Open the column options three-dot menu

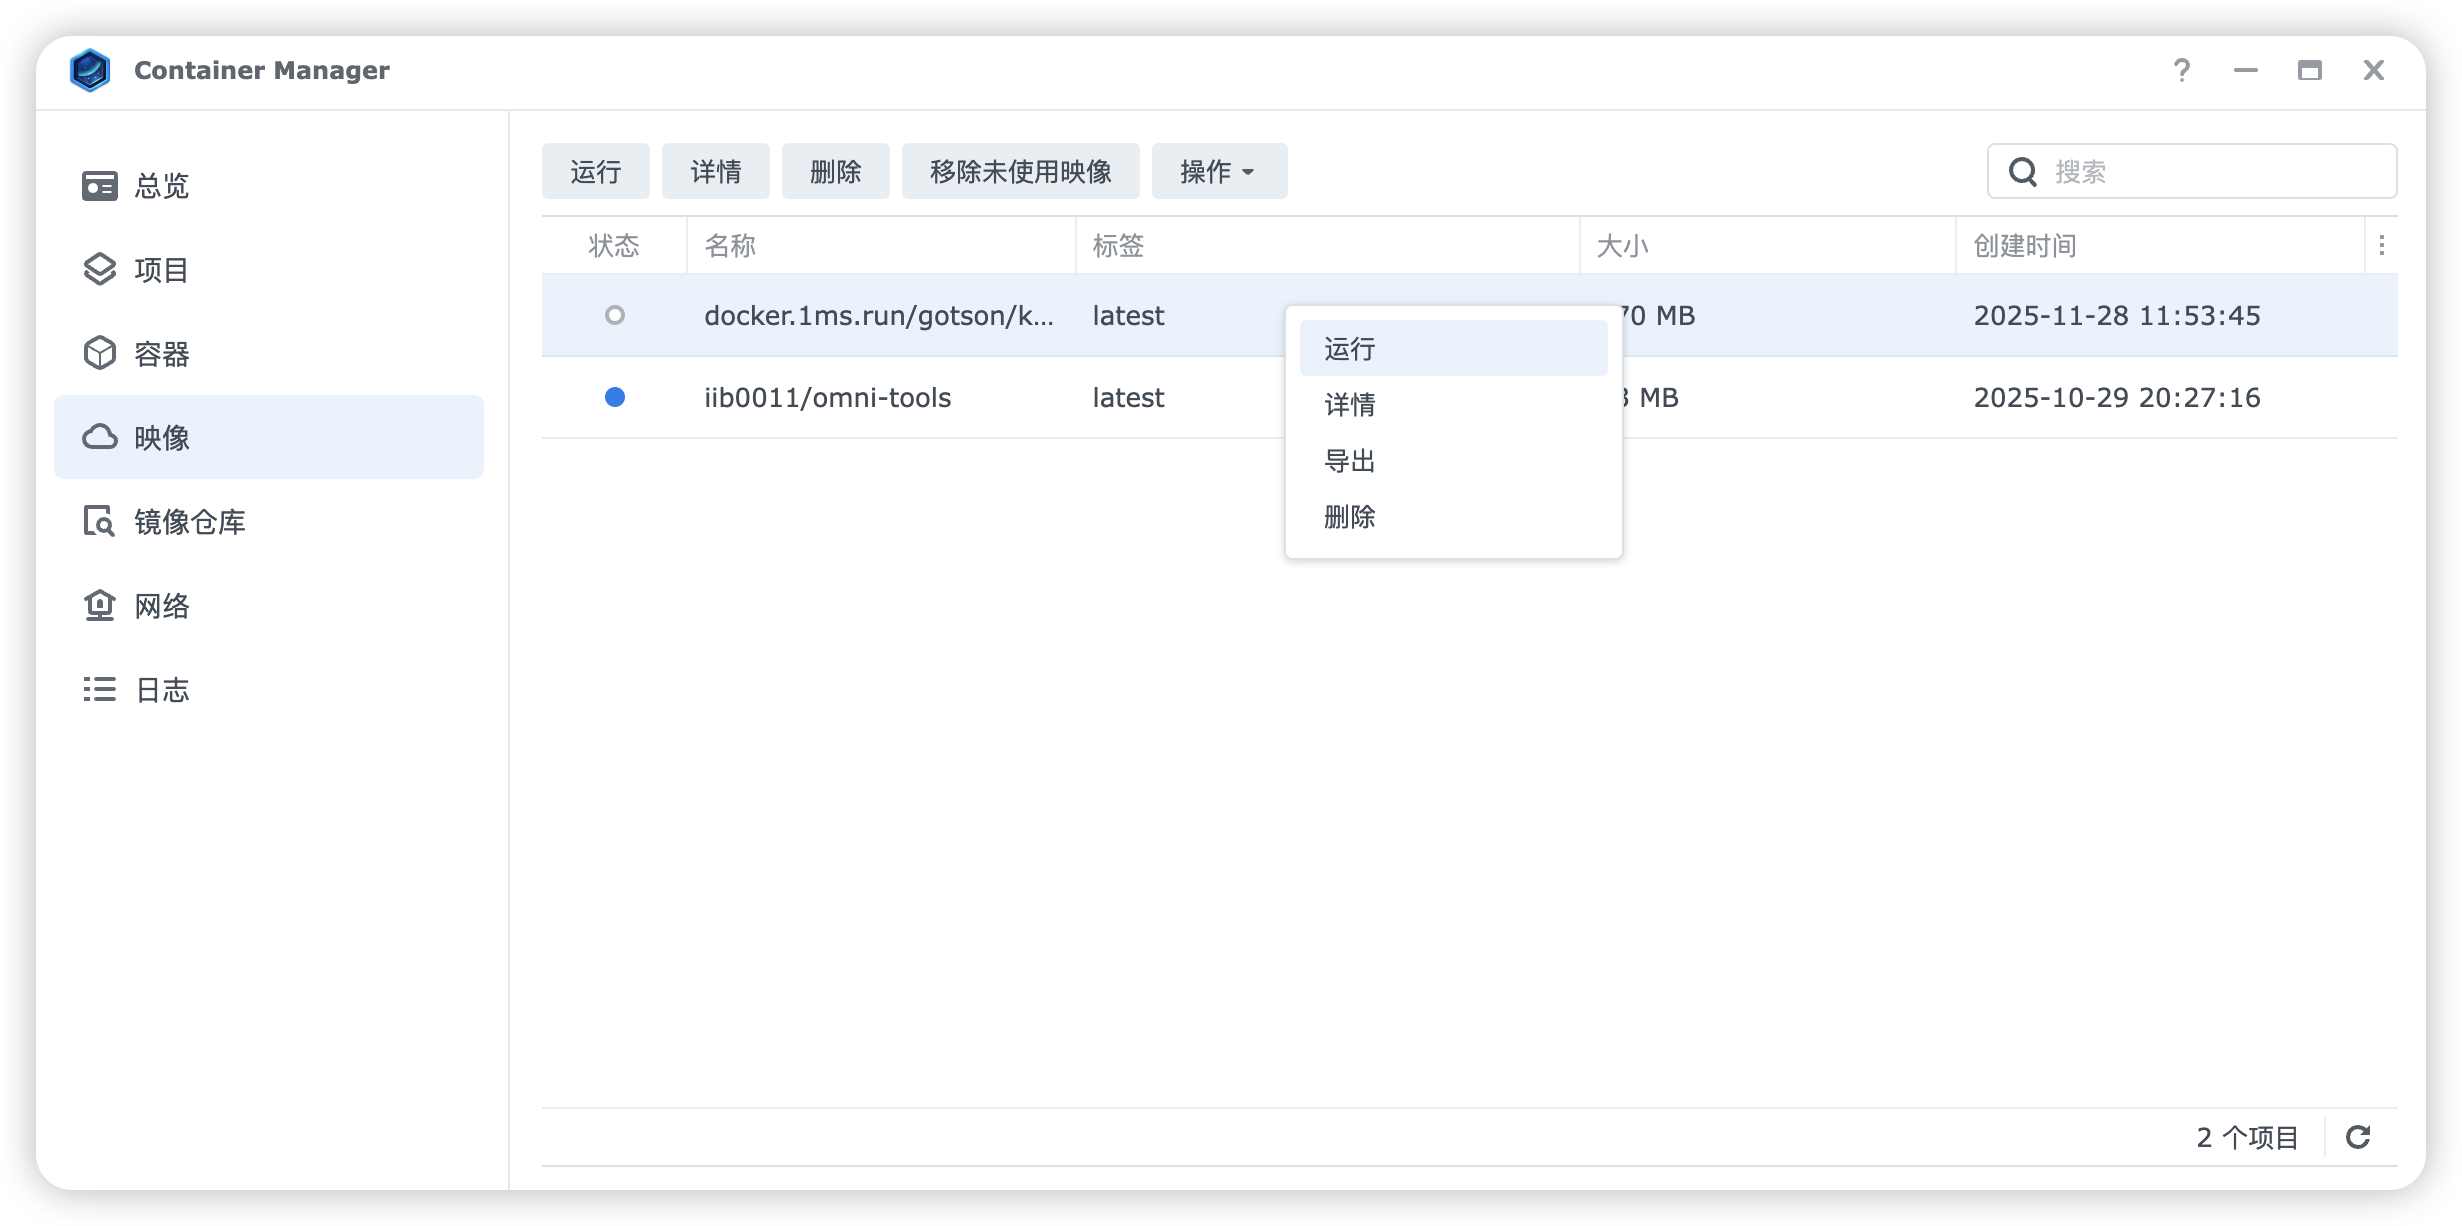2382,246
